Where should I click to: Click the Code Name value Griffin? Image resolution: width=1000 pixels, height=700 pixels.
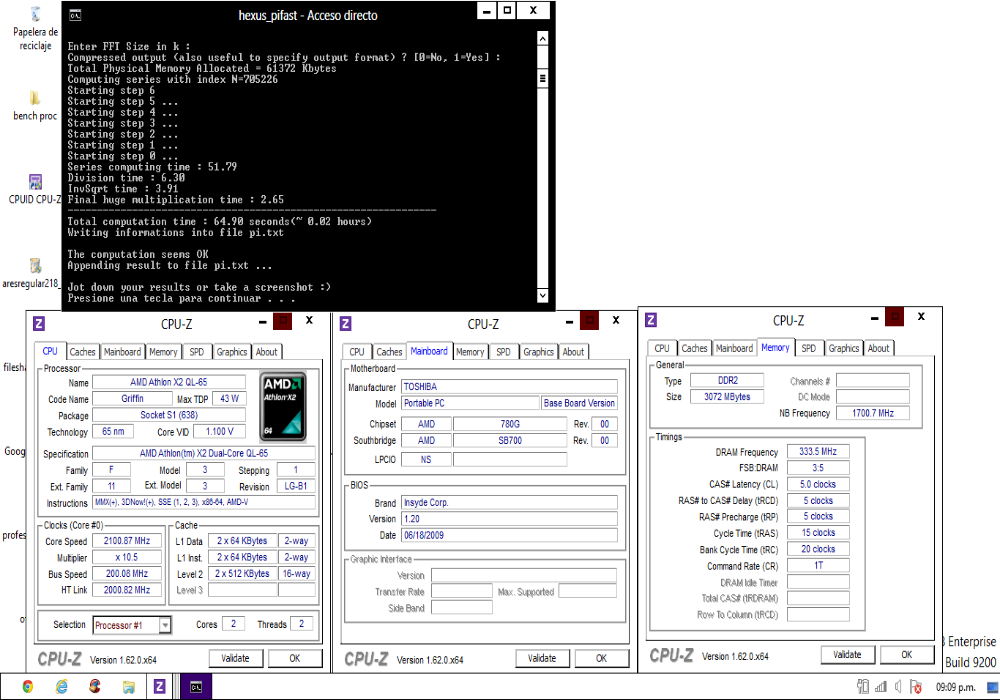[133, 398]
